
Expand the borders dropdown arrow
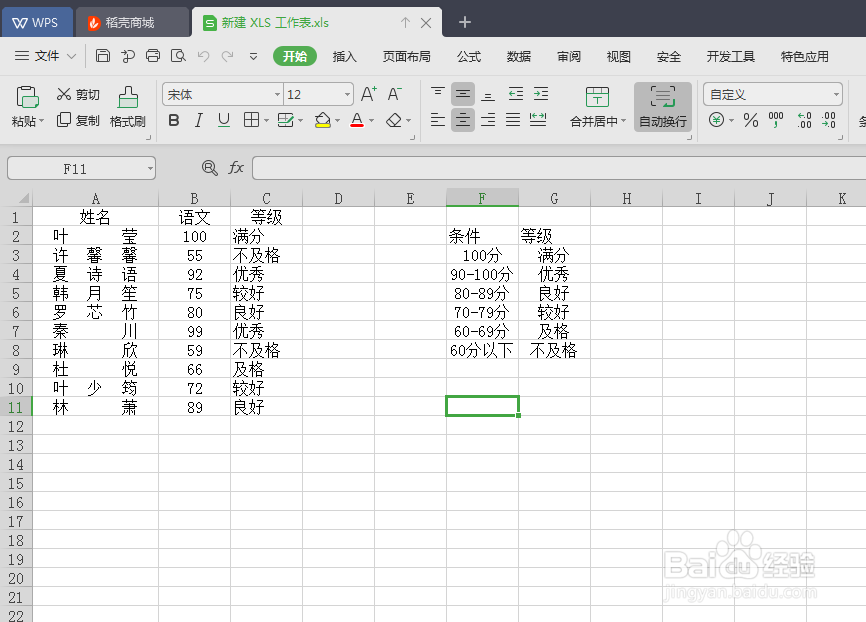tap(266, 120)
